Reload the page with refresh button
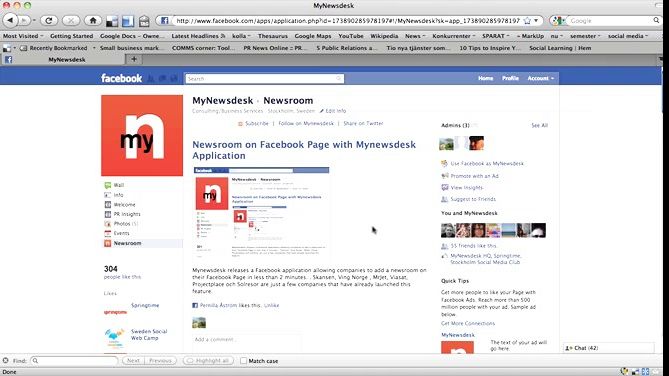The image size is (669, 376). pos(49,20)
